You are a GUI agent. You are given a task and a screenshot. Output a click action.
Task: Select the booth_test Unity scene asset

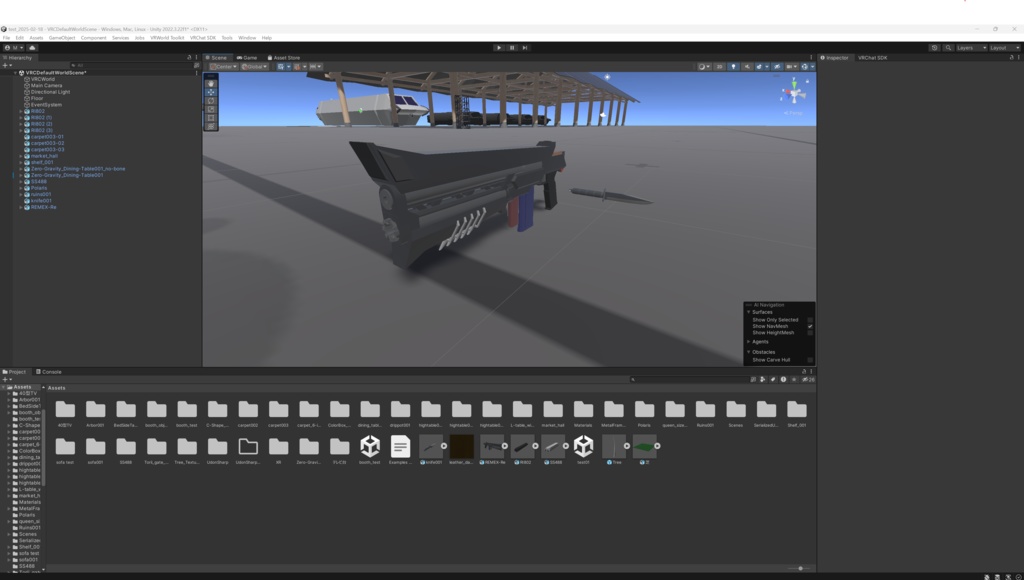pyautogui.click(x=370, y=446)
